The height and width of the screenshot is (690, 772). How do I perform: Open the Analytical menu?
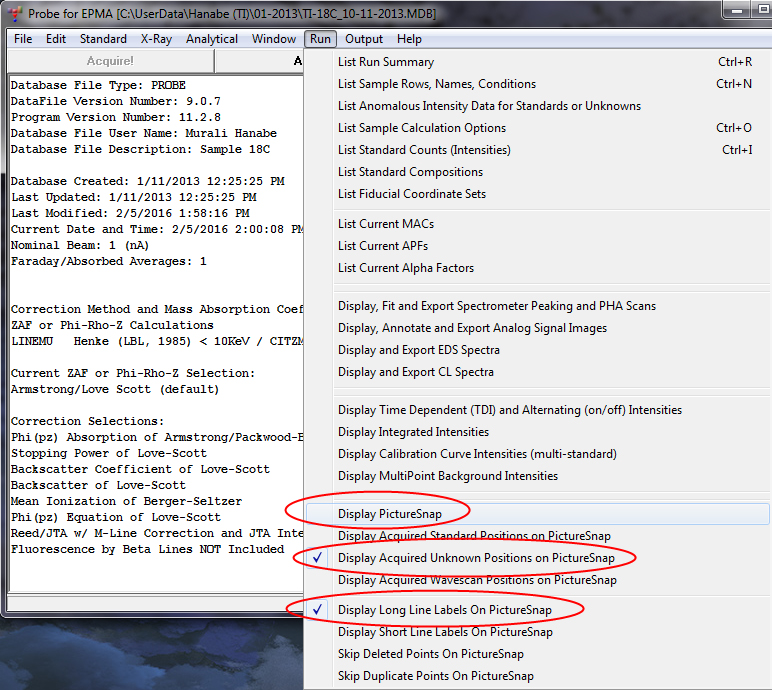click(212, 39)
